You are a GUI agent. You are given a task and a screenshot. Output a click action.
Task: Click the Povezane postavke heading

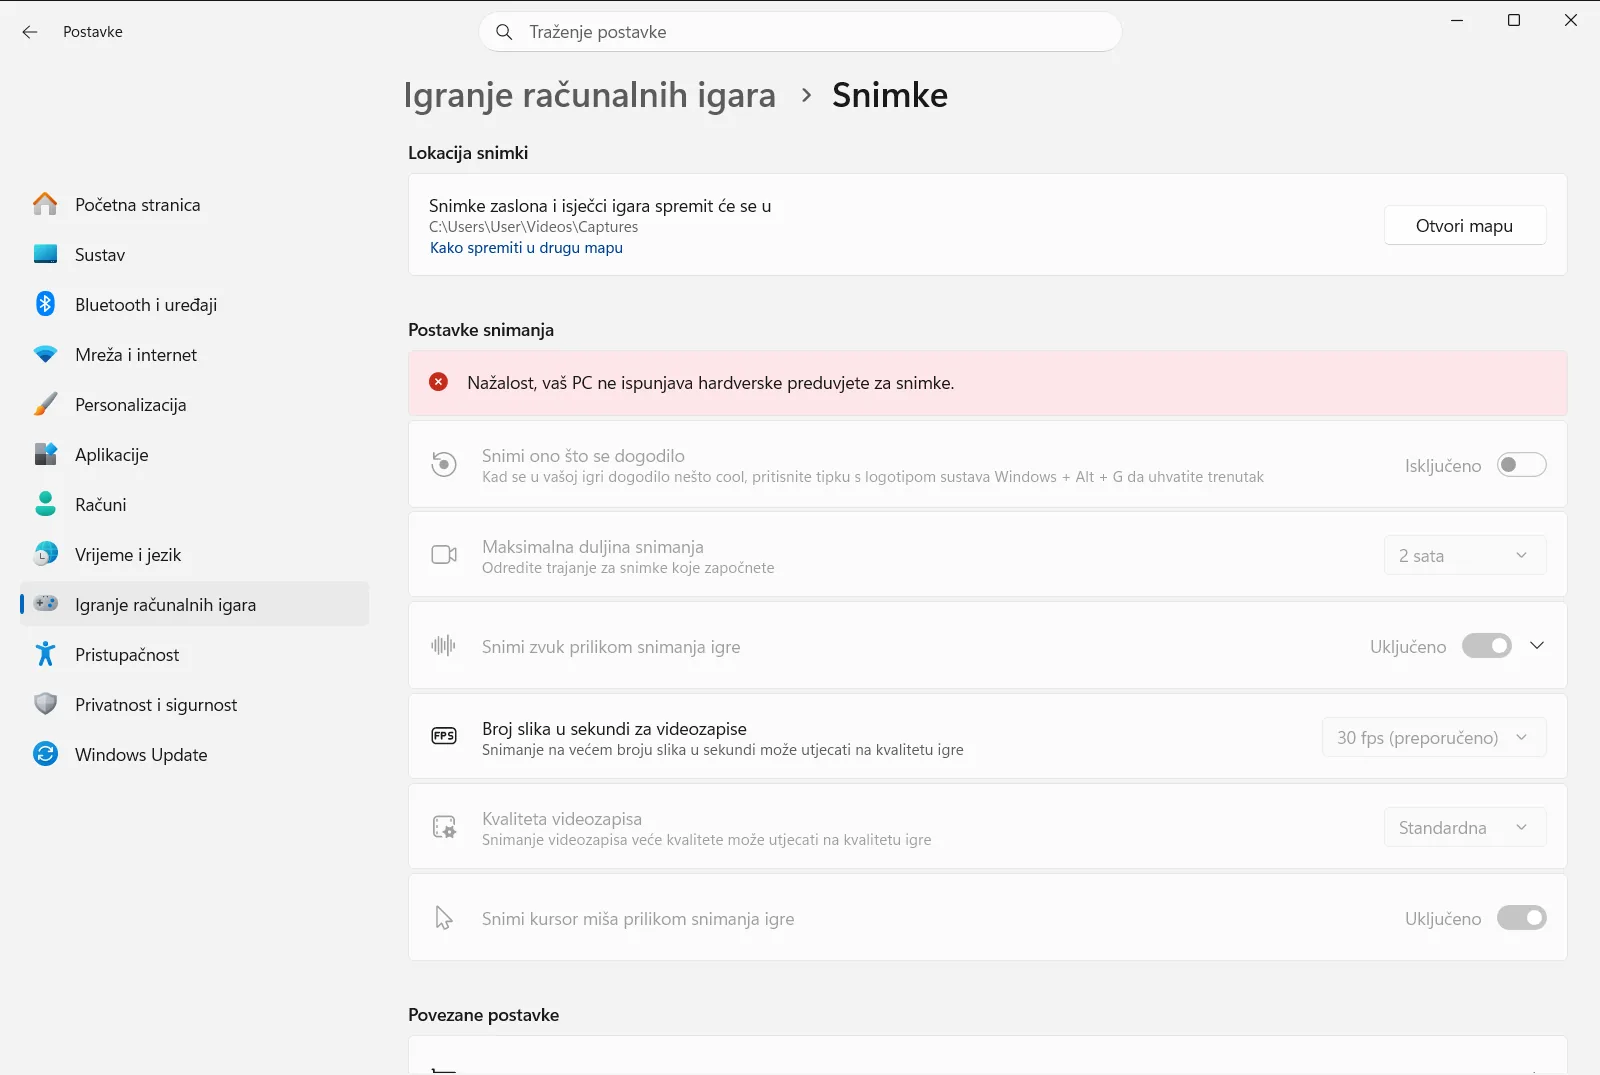483,1015
